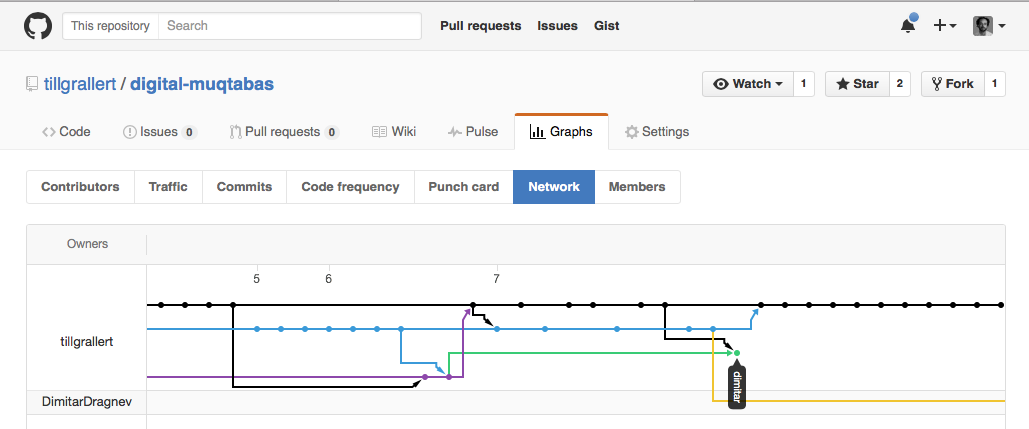The image size is (1029, 429).
Task: Select the Commits graph tab
Action: pos(244,187)
